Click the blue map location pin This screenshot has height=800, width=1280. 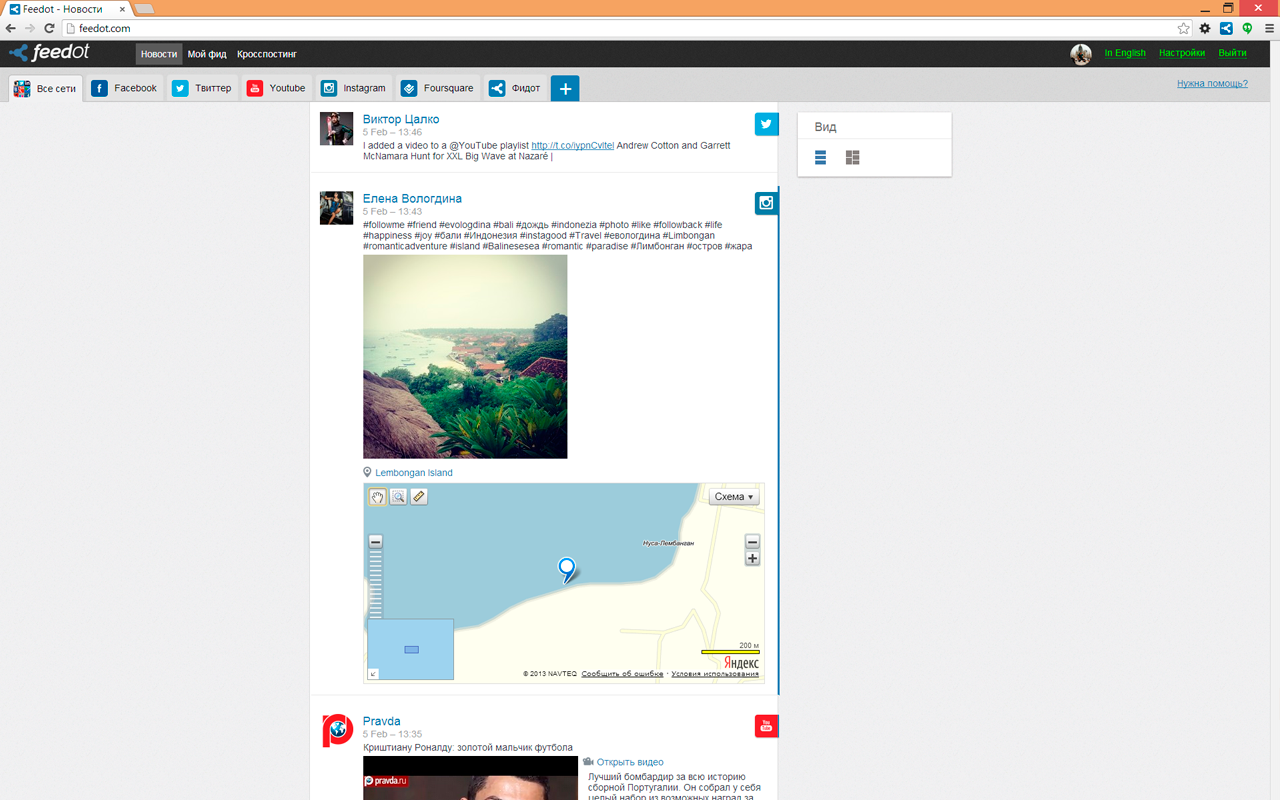(566, 570)
